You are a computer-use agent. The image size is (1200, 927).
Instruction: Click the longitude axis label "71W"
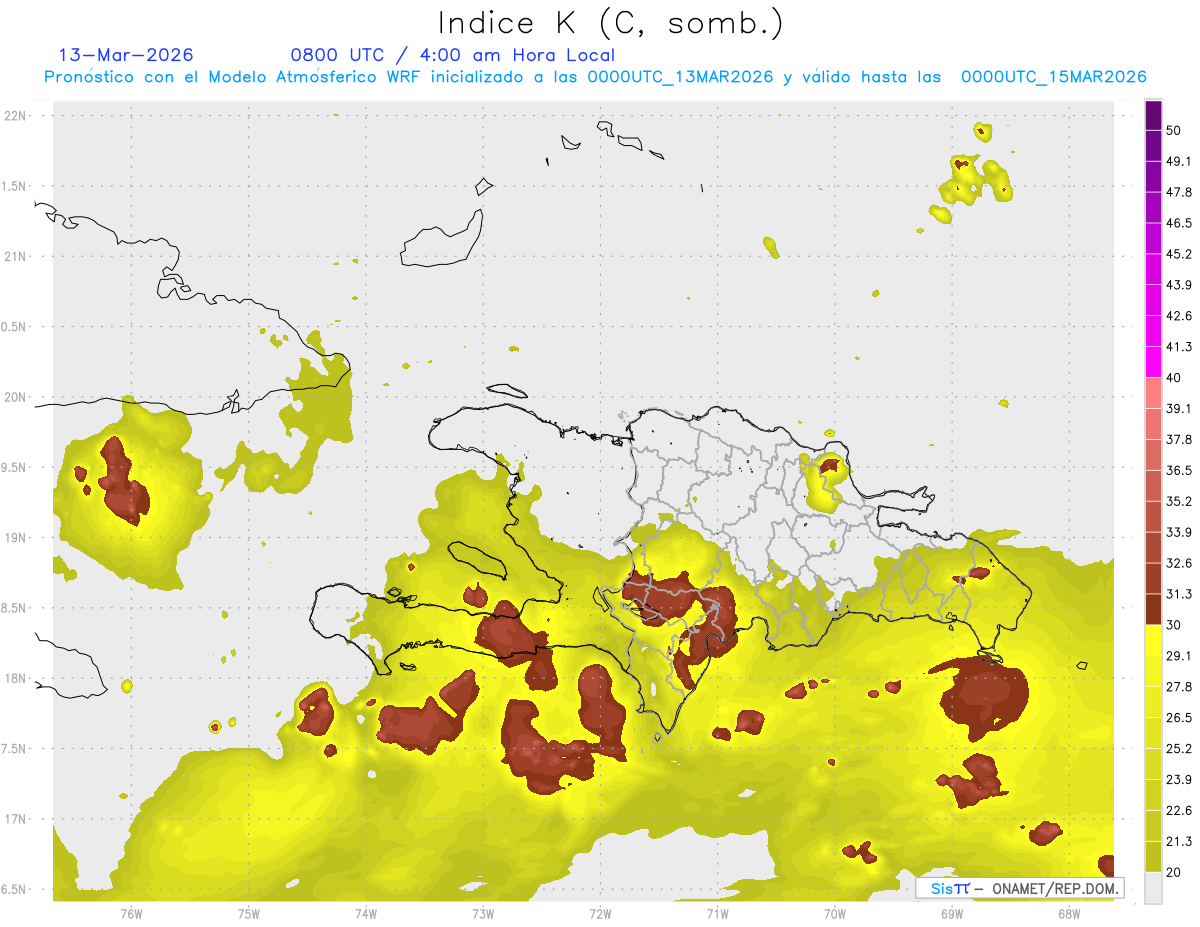(717, 914)
